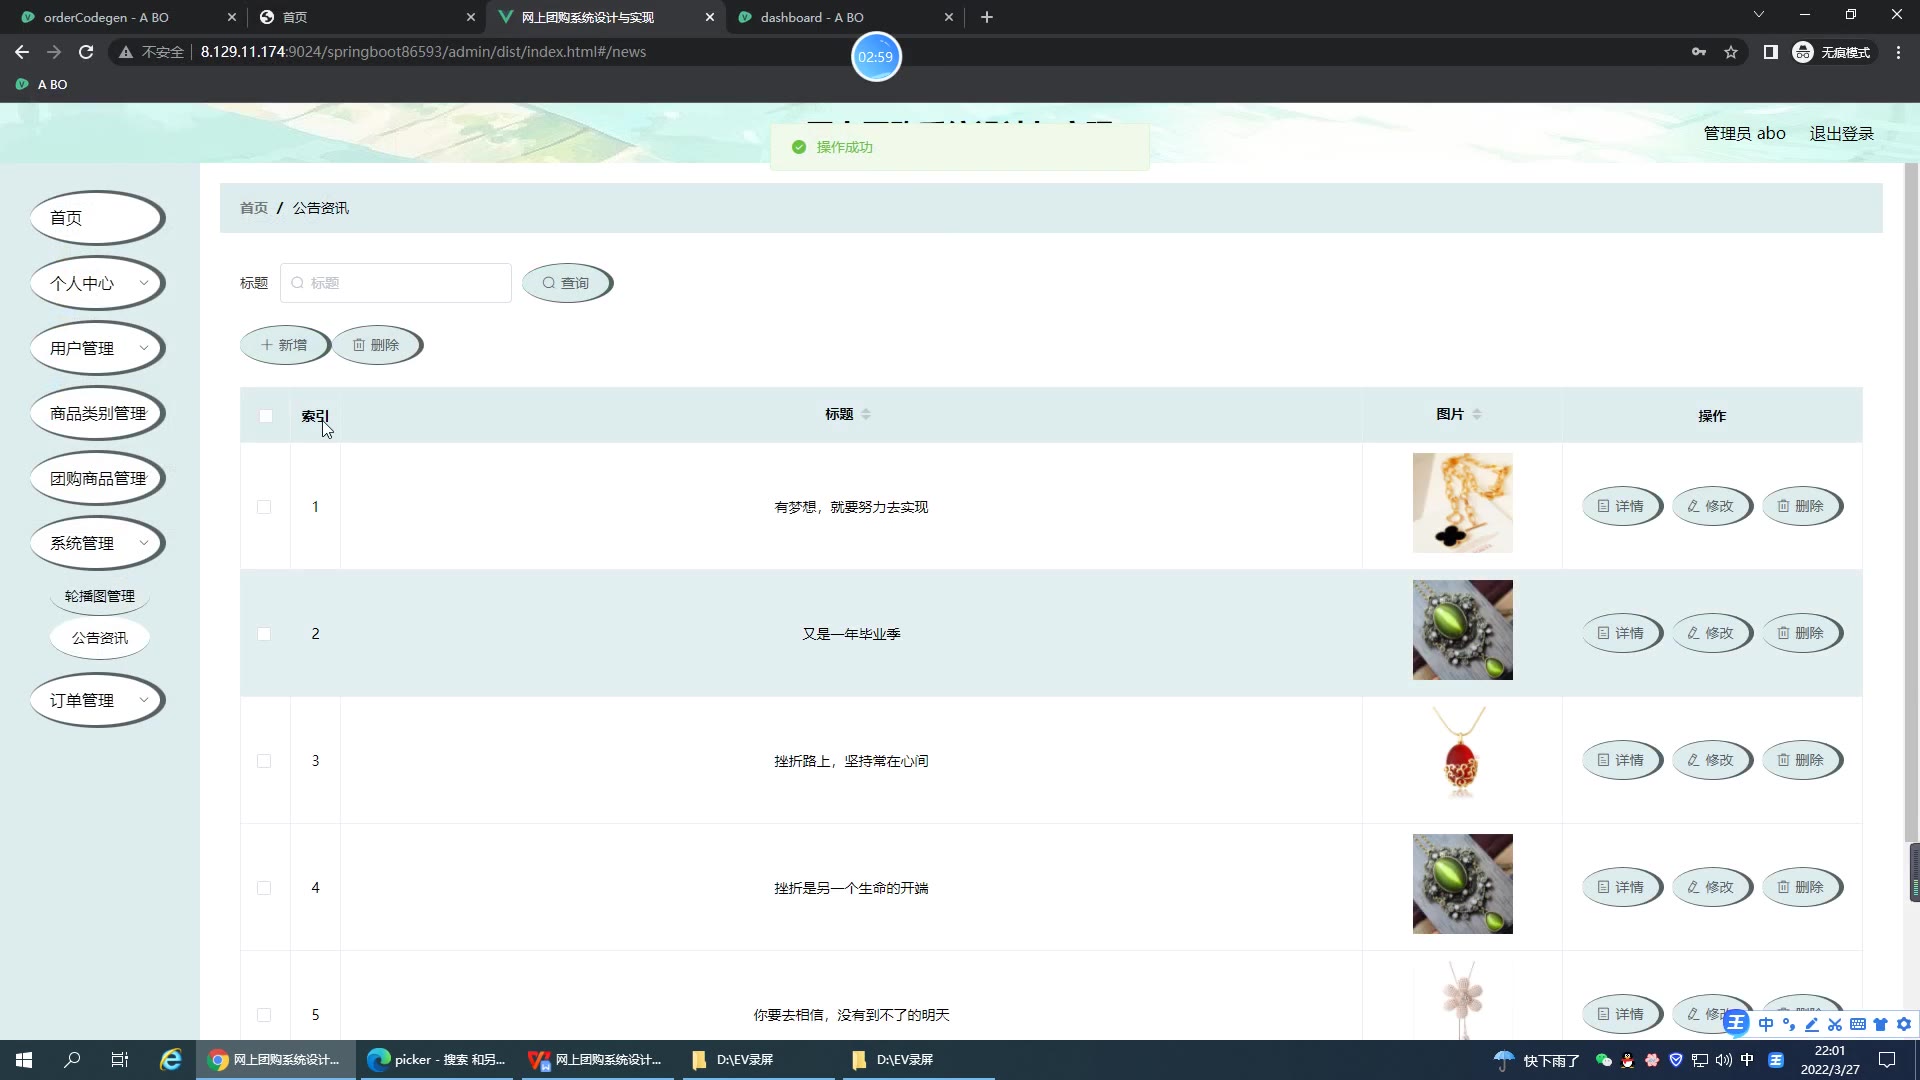Switch to the dashboard - A BO tab

(x=812, y=17)
